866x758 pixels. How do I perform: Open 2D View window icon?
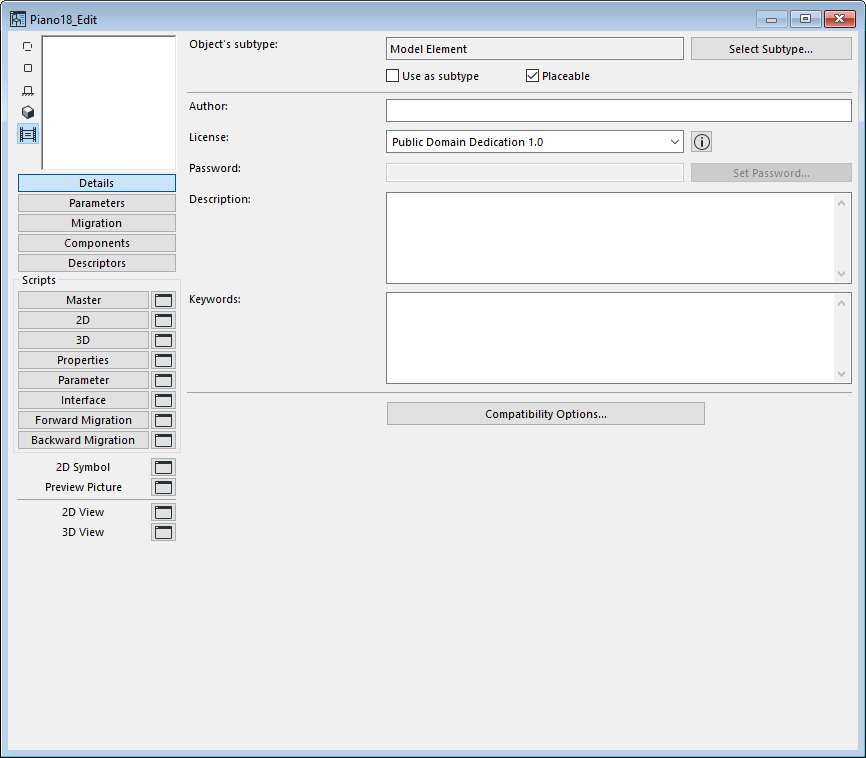point(163,512)
